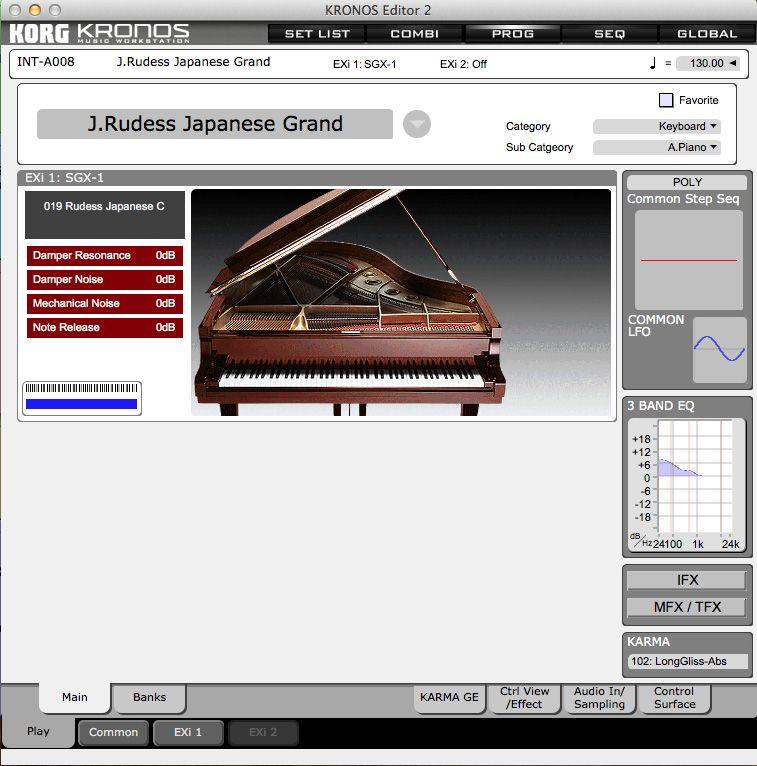Open GLOBAL mode
The height and width of the screenshot is (766, 757).
tap(707, 34)
